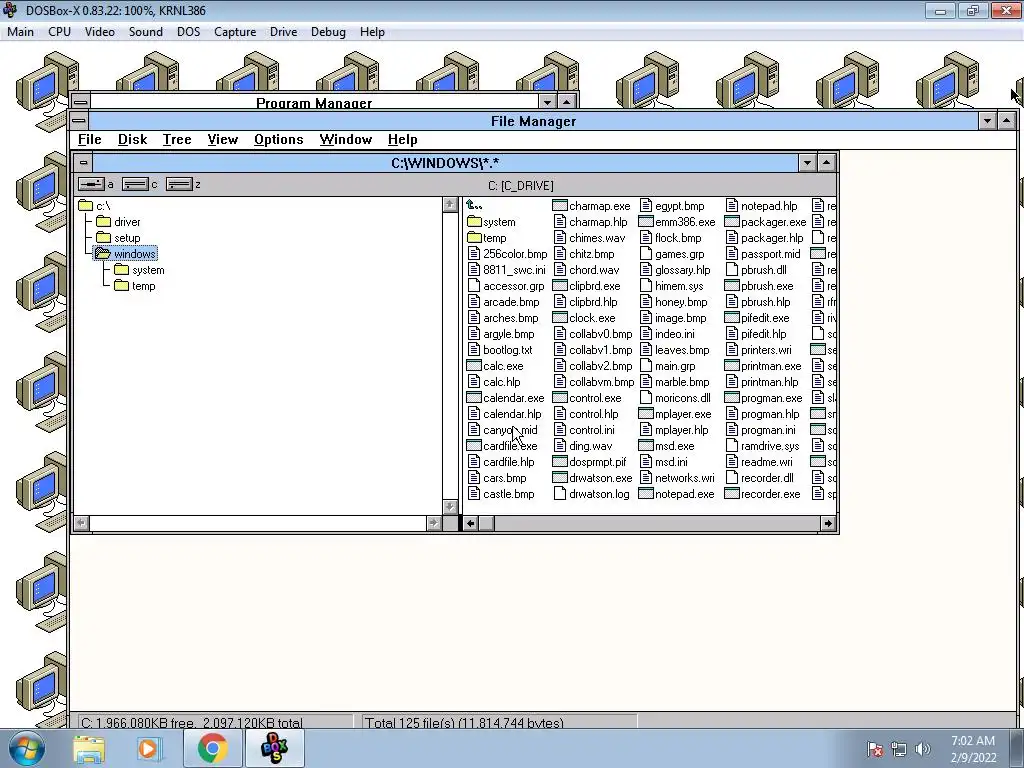Click tree pane scroll-up arrow
1024x768 pixels.
coord(449,205)
